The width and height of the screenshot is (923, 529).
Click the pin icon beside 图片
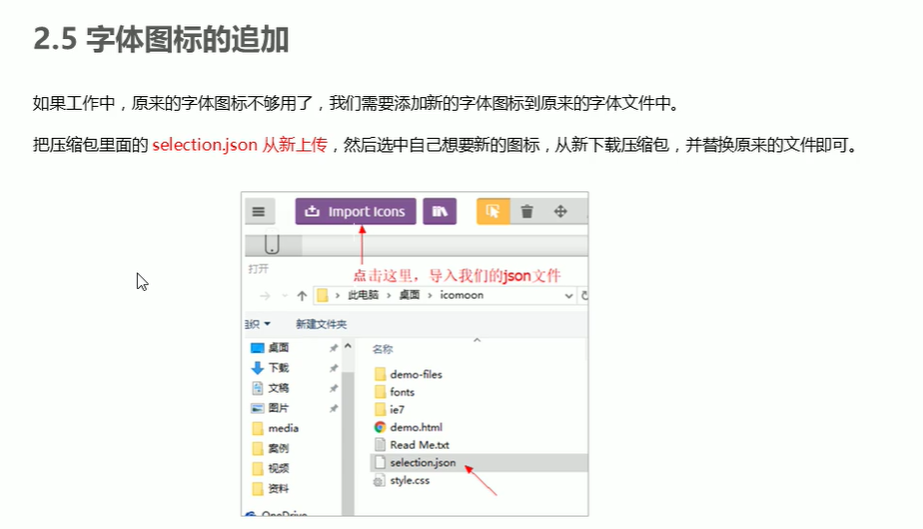pos(333,408)
